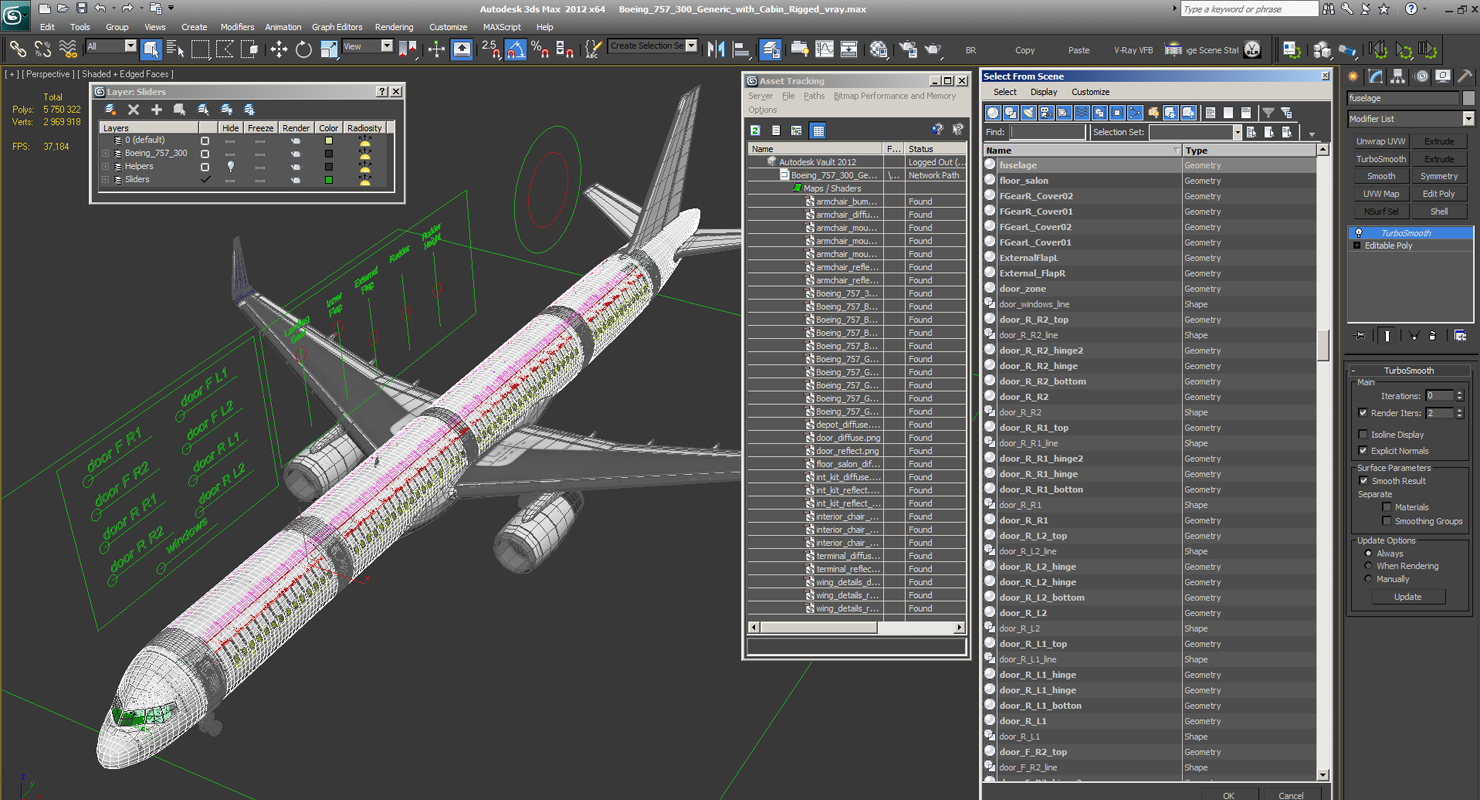The width and height of the screenshot is (1480, 800).
Task: Choose the Select and Rotate tool
Action: [x=304, y=48]
